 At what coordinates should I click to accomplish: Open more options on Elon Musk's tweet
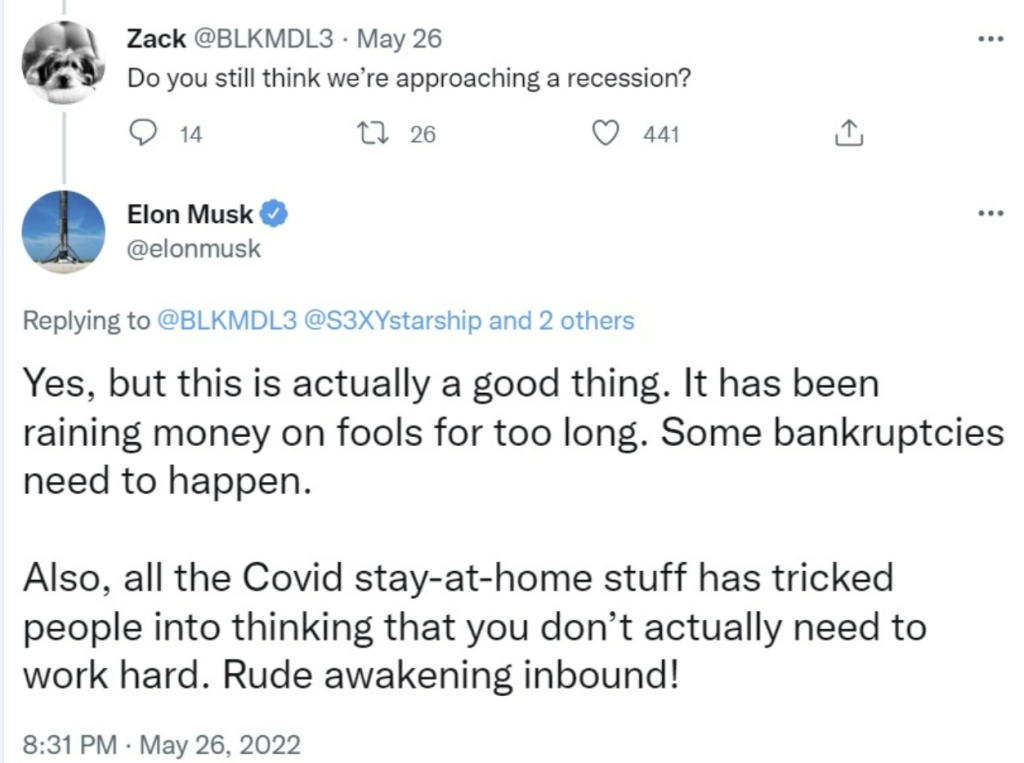click(x=990, y=213)
